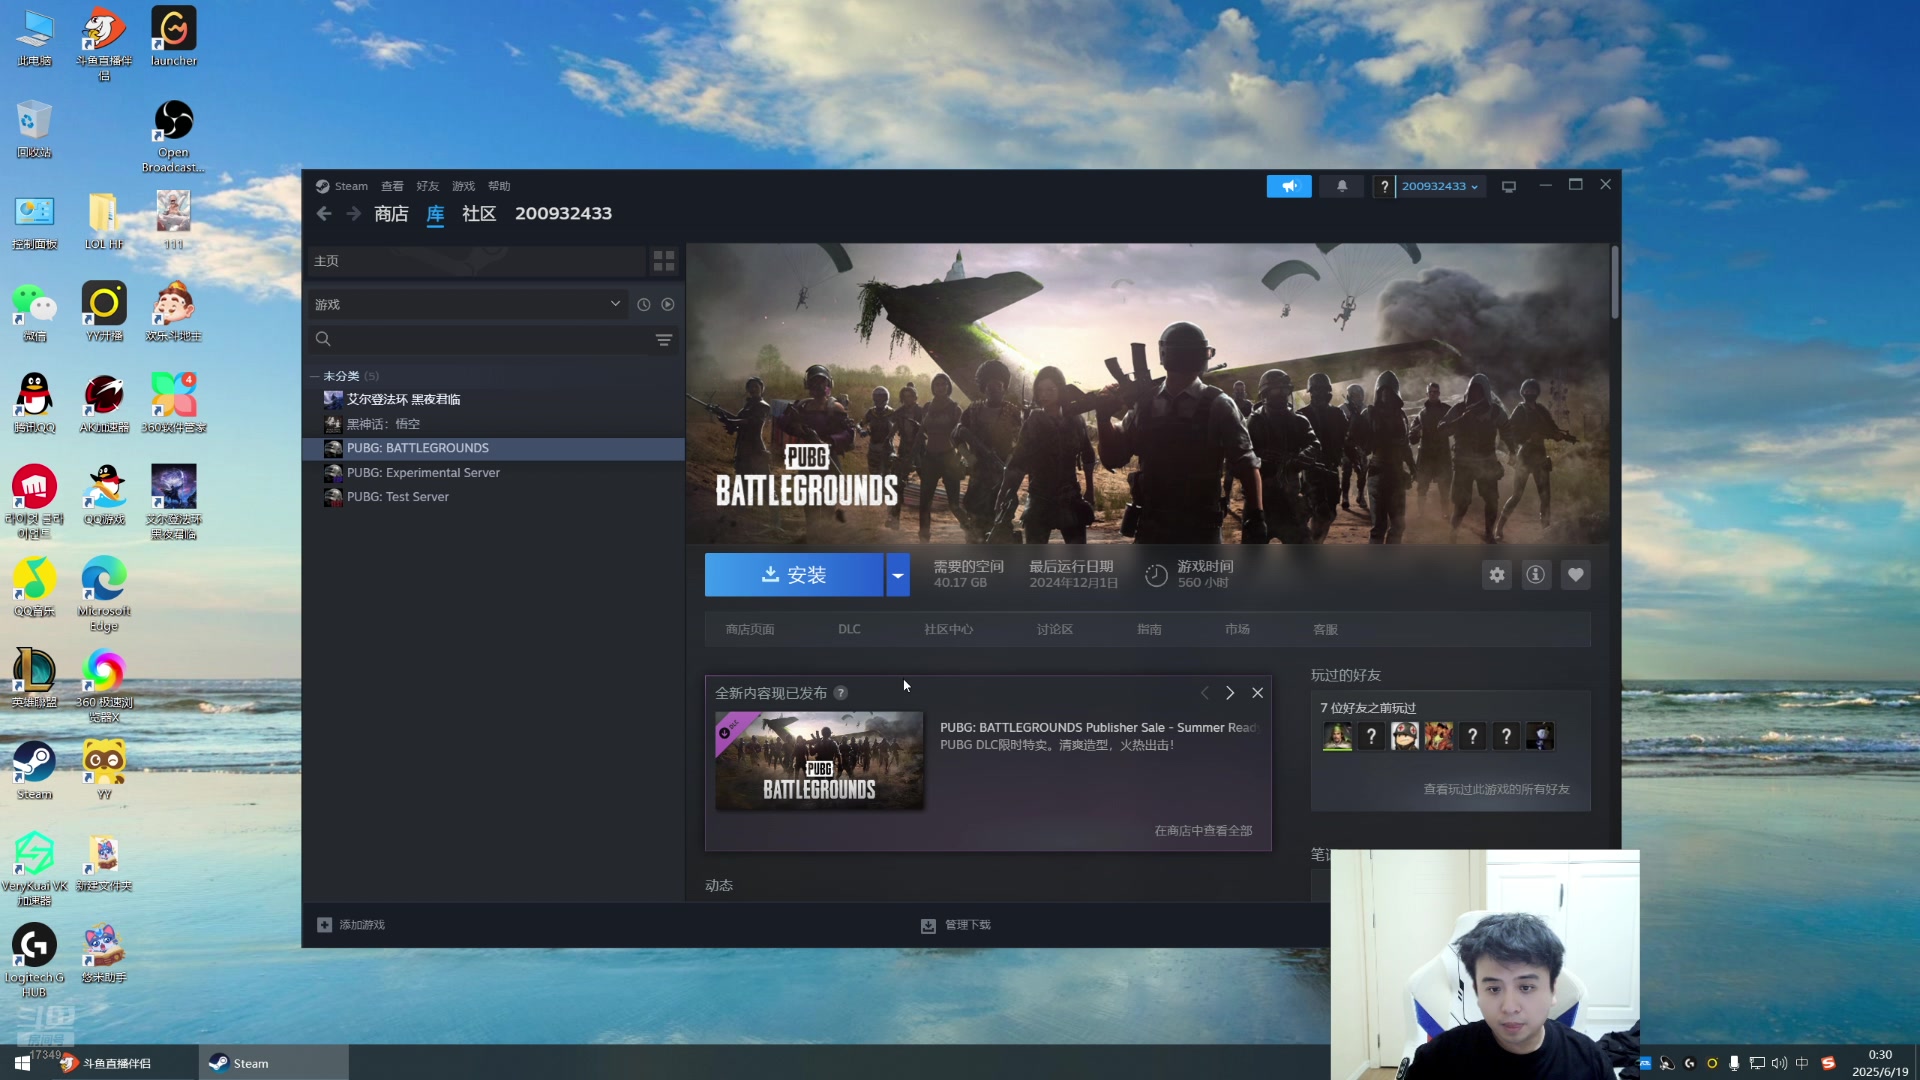Select PUBG: Test Server
1920x1080 pixels.
click(x=494, y=497)
